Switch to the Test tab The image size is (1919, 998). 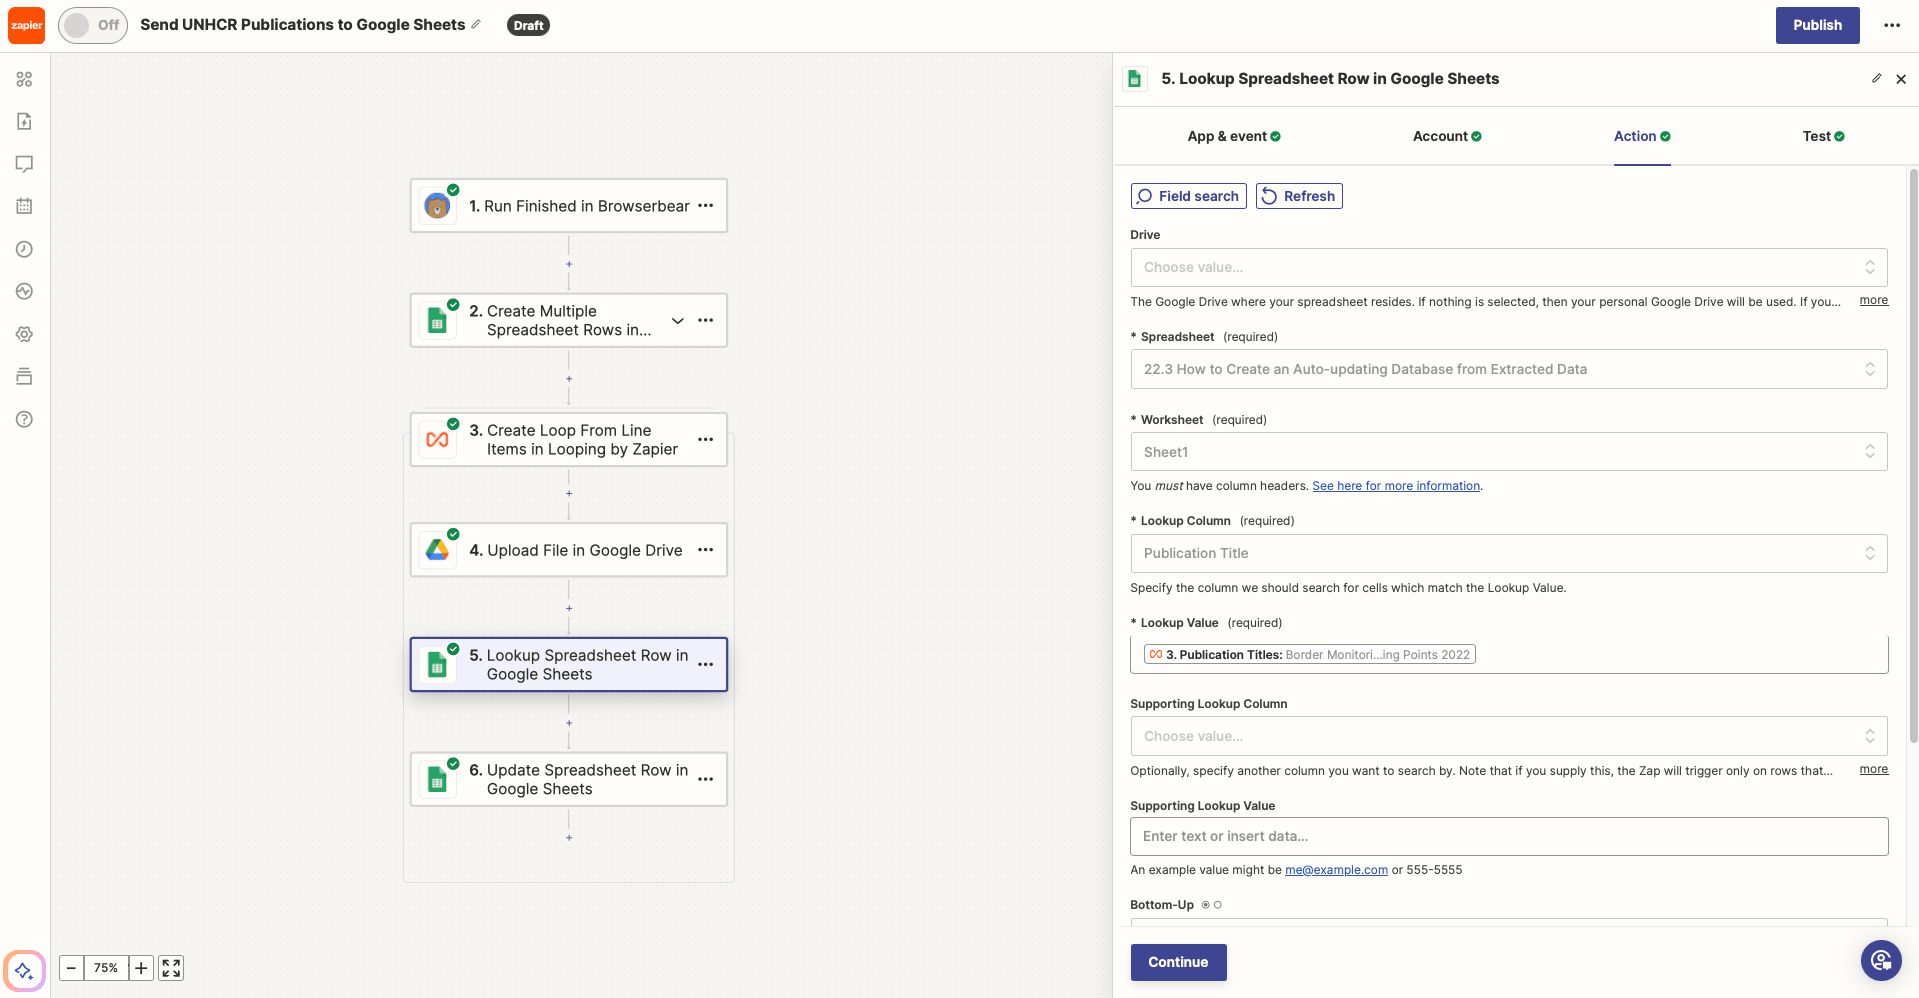[1823, 136]
